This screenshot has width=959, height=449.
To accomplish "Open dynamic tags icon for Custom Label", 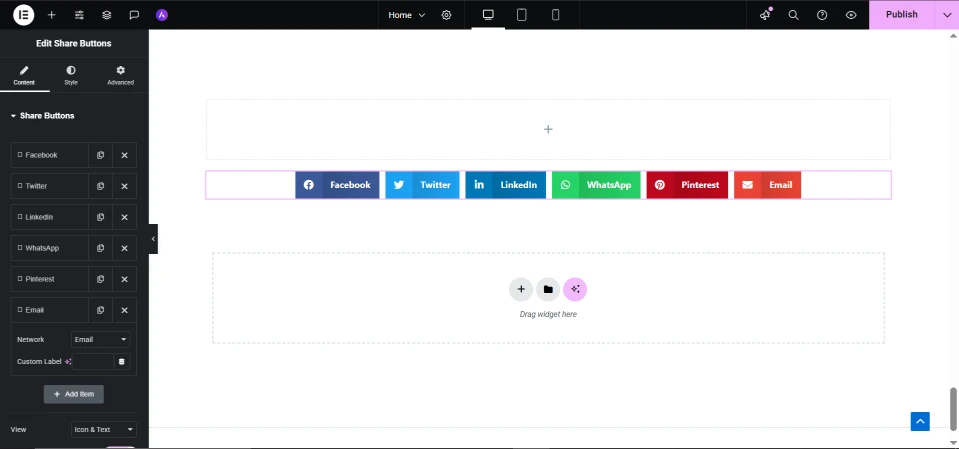I will (122, 362).
